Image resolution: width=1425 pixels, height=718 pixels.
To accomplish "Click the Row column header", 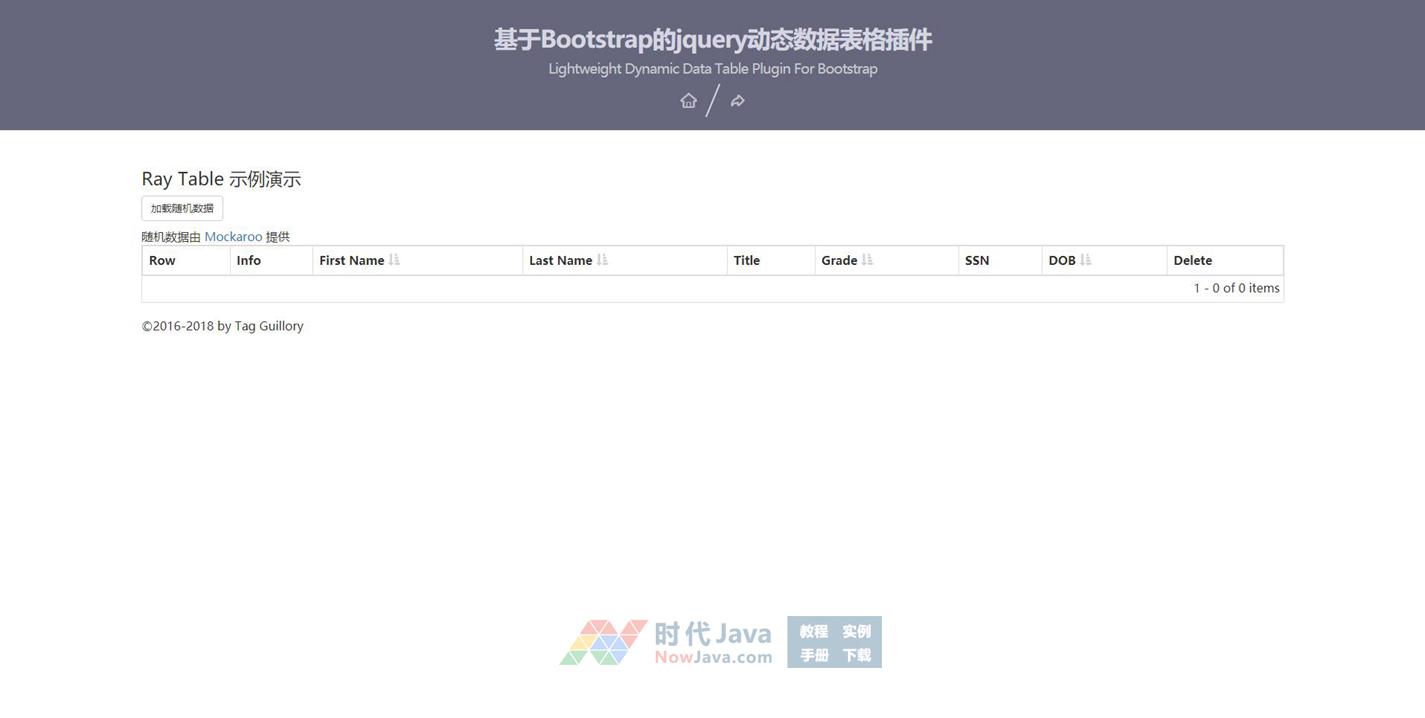I will click(x=162, y=260).
